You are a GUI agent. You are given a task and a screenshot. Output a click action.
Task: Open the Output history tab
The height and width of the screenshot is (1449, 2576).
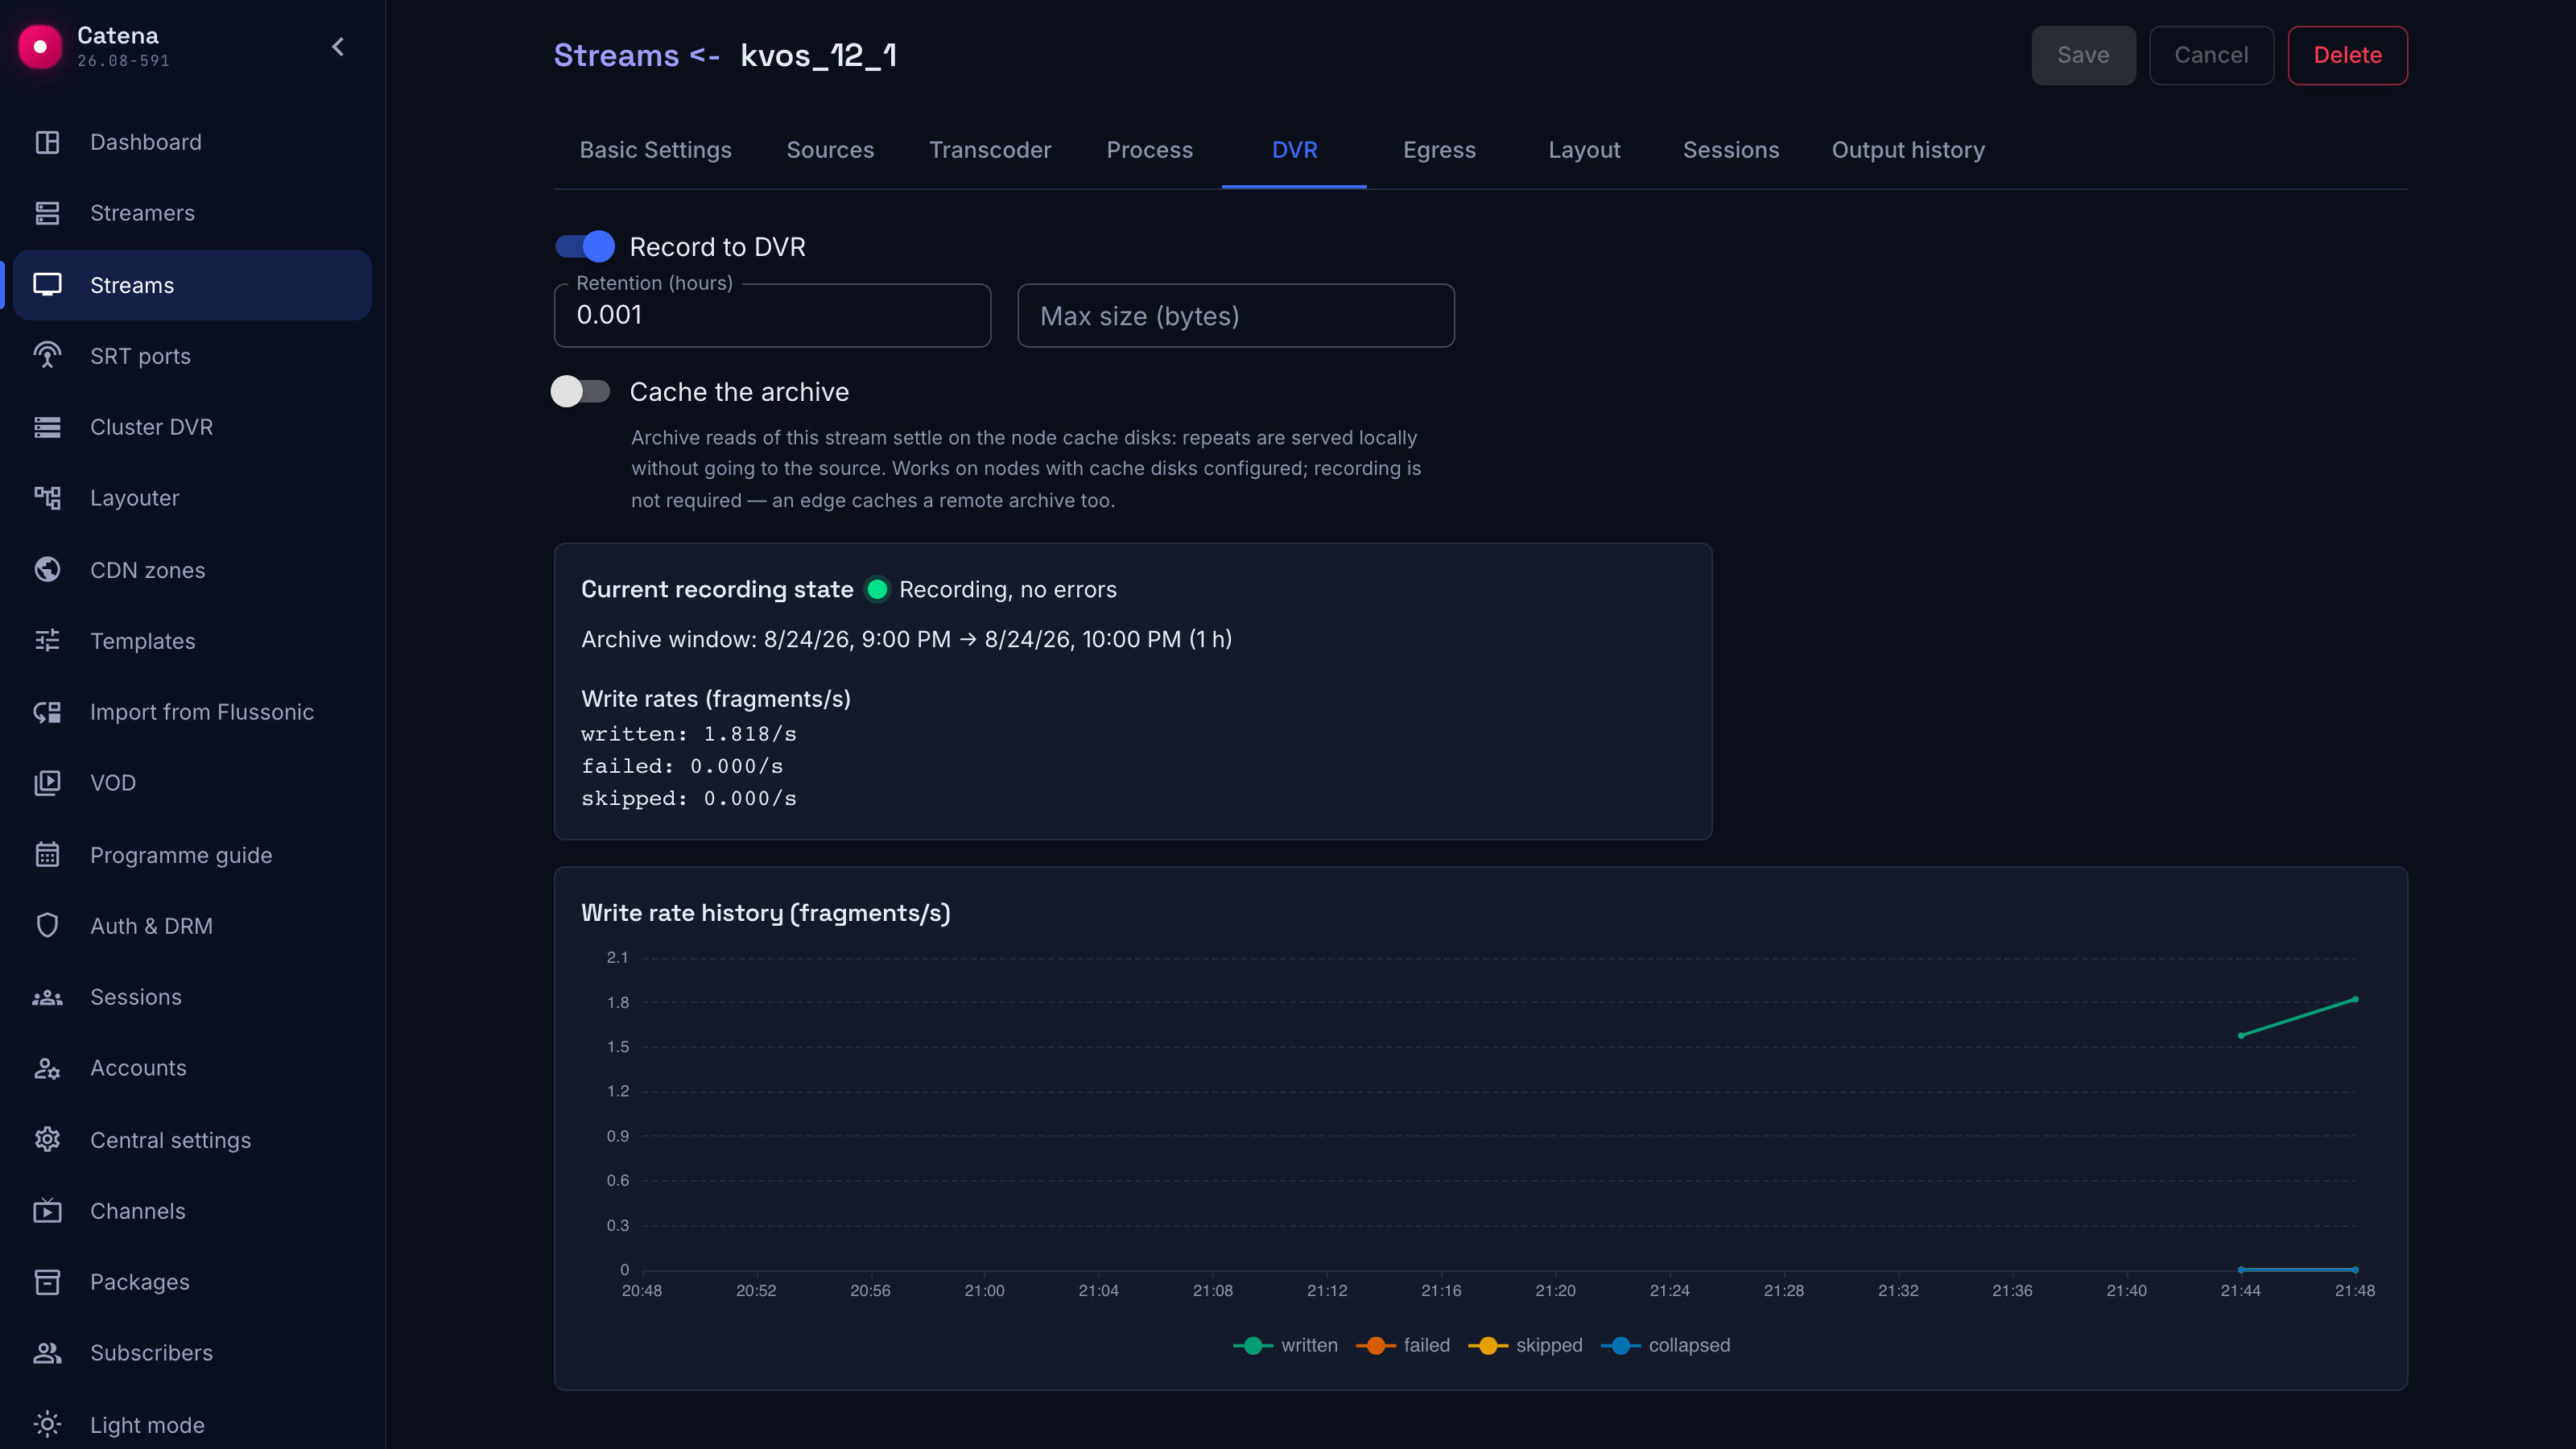pyautogui.click(x=1908, y=150)
